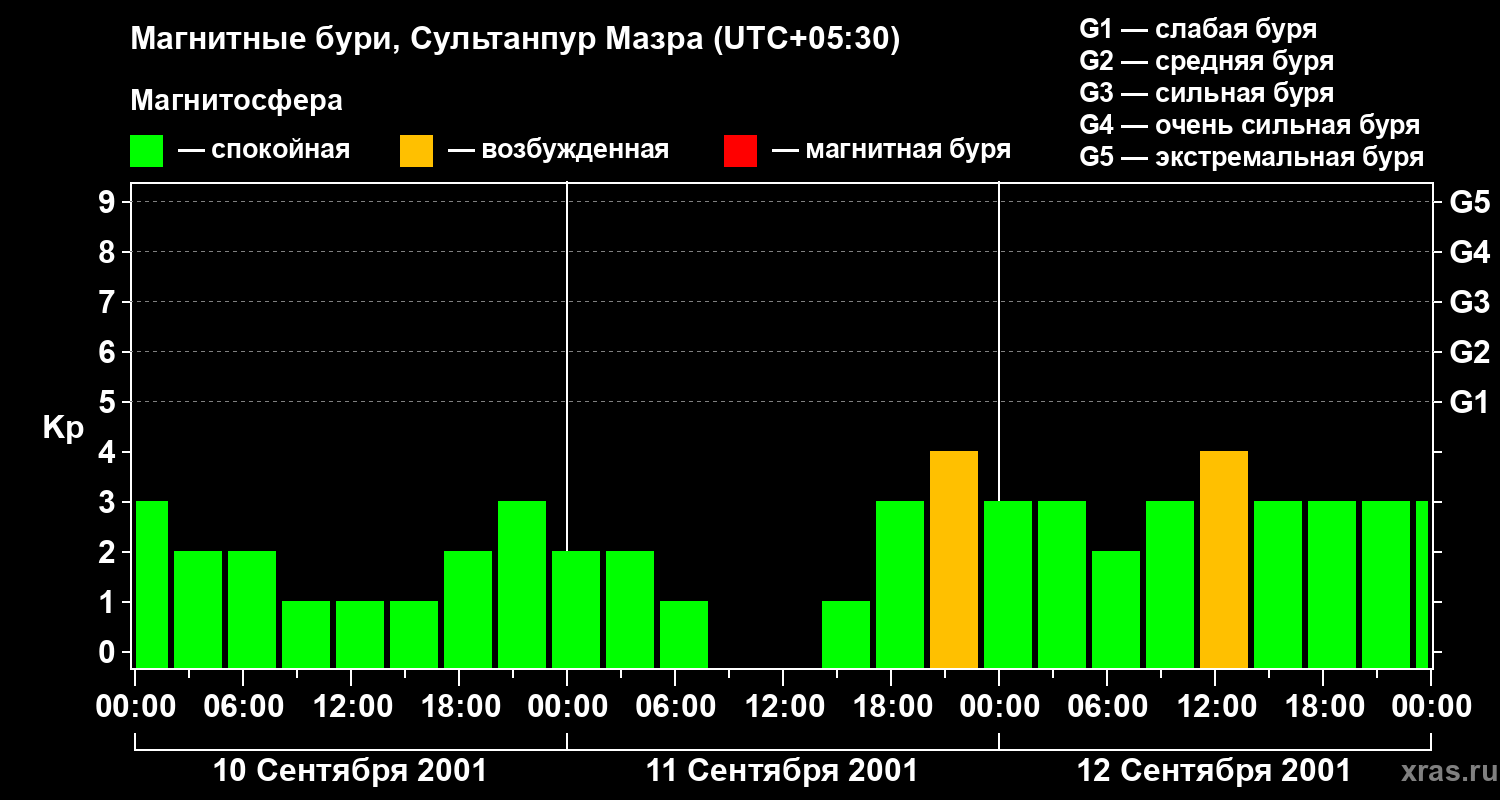
Task: Click the orange 'возбужденная' legend swatch
Action: [416, 151]
